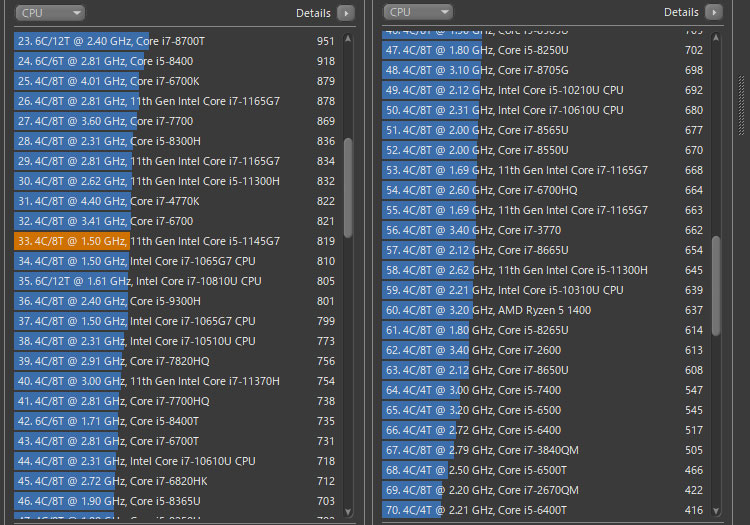The width and height of the screenshot is (750, 525).
Task: Select rank 55 i7-1165G7 row scoring 663
Action: pyautogui.click(x=543, y=210)
